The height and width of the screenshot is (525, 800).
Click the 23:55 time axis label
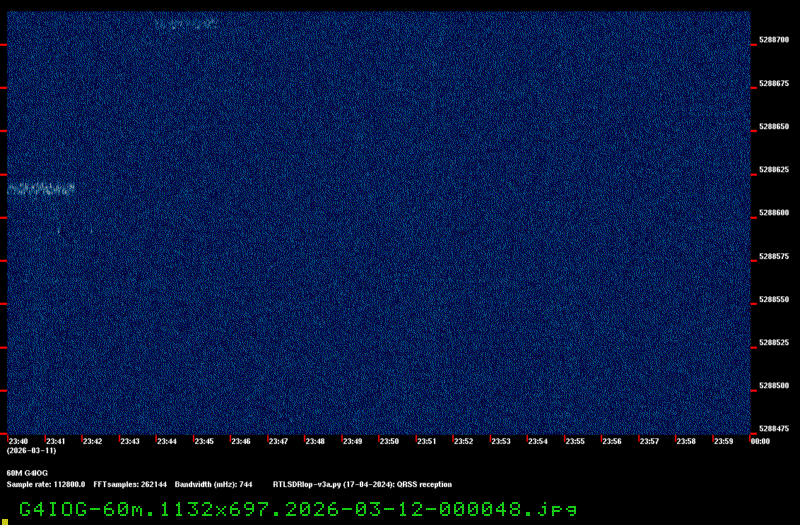coord(575,441)
